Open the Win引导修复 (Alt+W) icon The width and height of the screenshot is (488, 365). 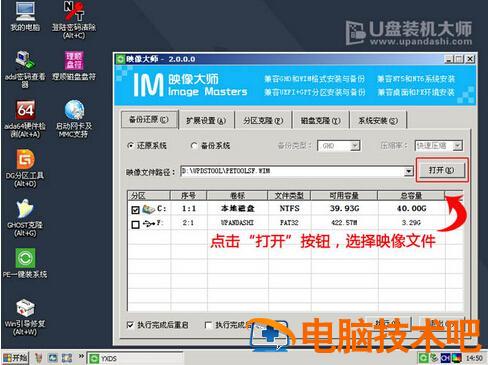click(x=25, y=316)
